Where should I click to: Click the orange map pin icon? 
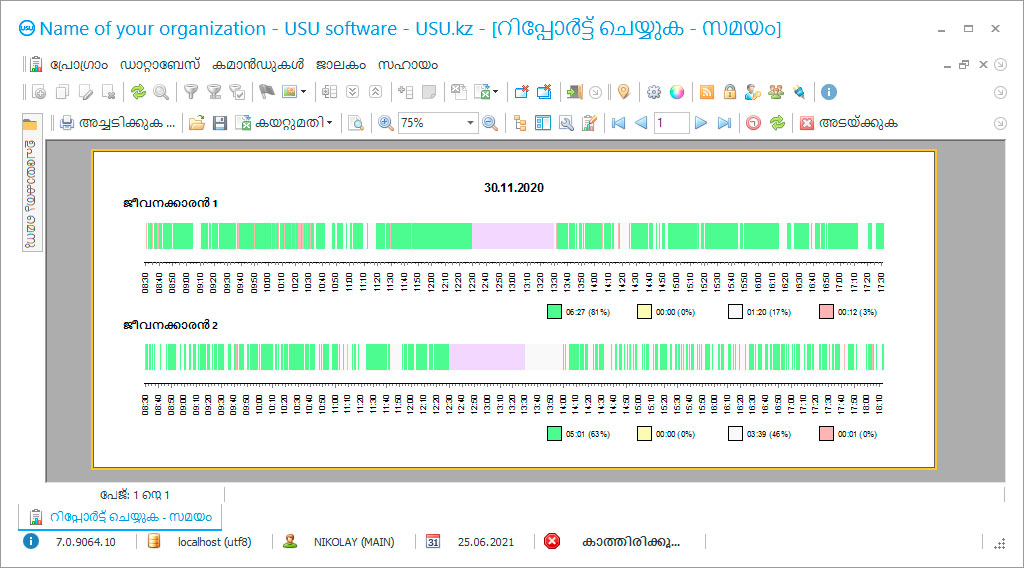click(624, 92)
